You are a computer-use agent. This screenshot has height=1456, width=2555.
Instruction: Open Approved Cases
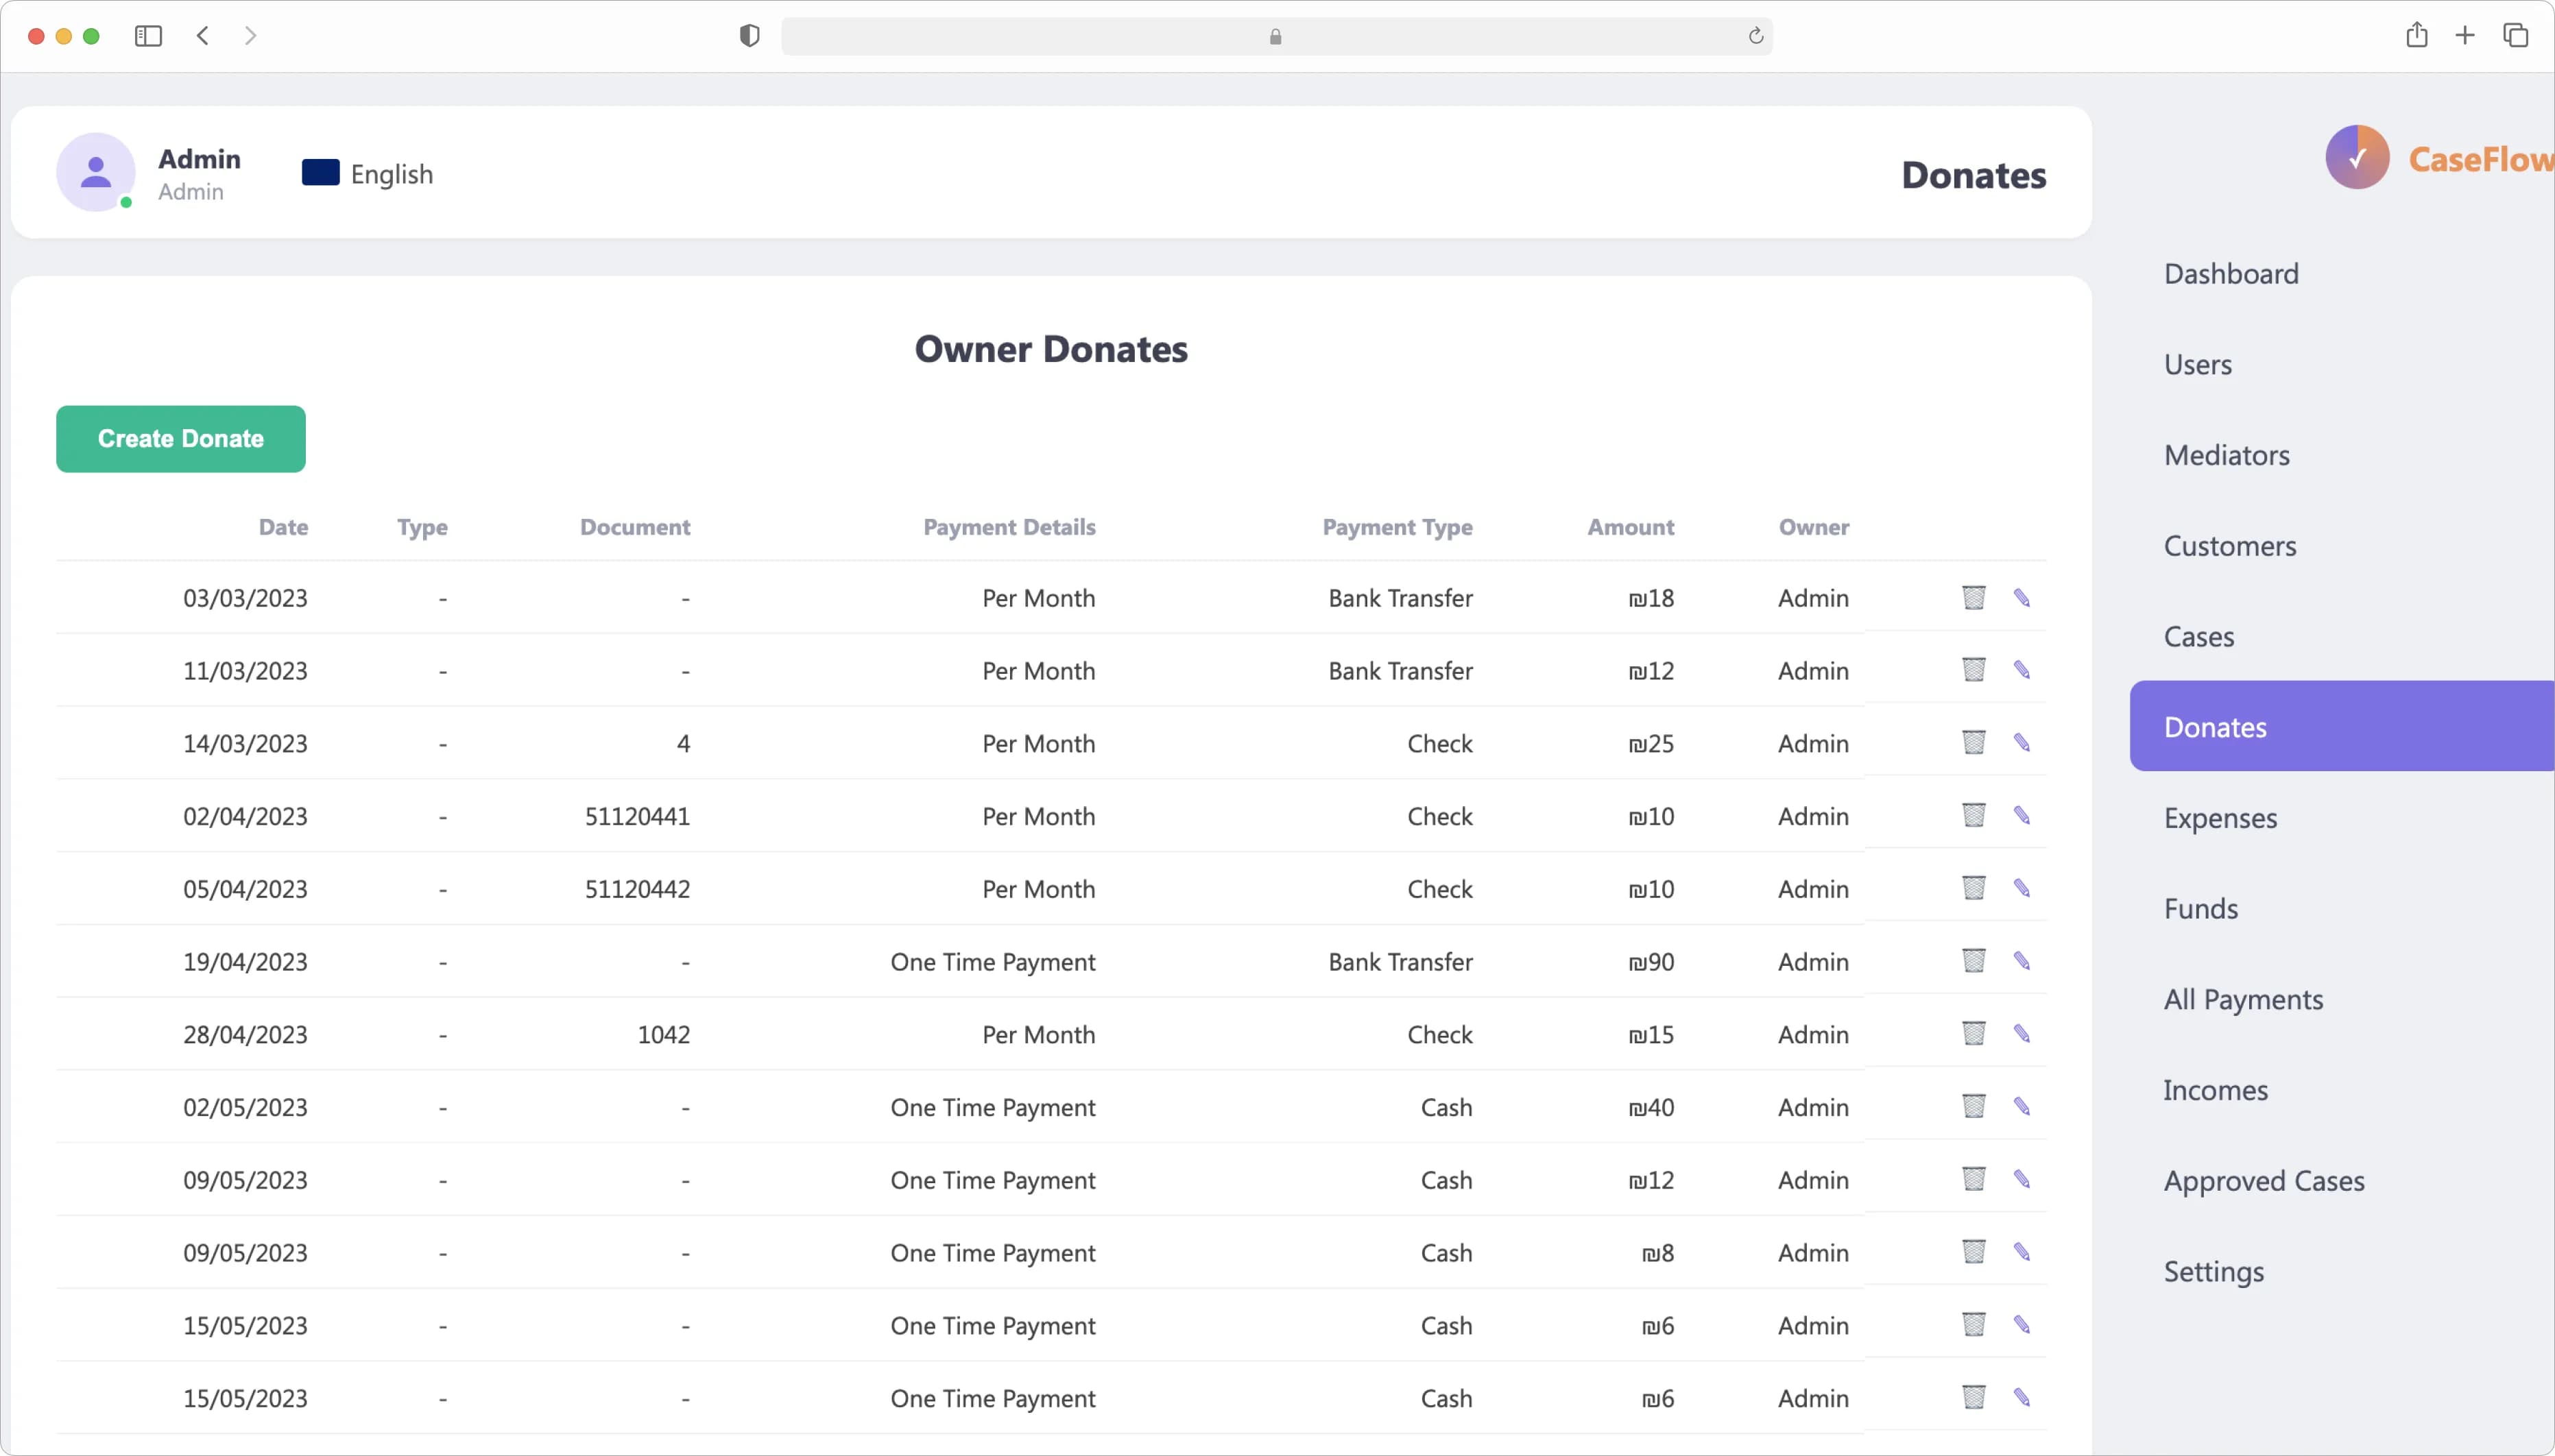tap(2264, 1182)
